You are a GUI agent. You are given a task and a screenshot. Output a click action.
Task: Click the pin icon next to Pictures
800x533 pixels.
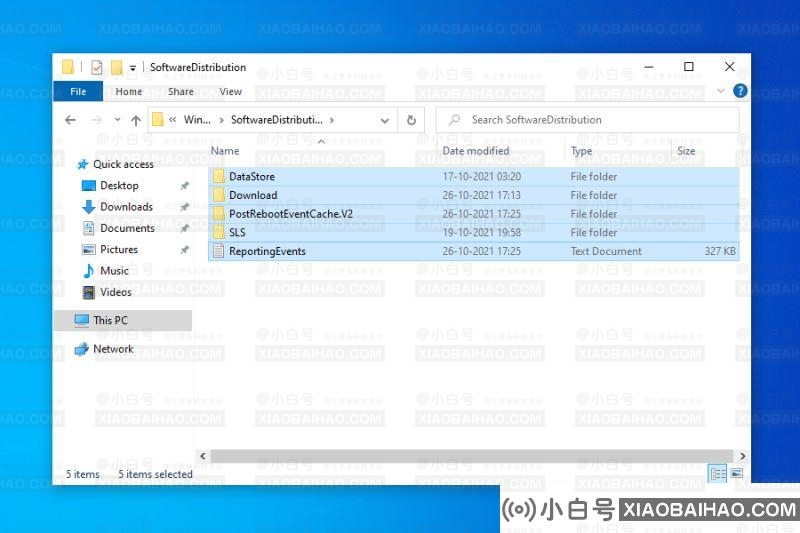[x=185, y=249]
